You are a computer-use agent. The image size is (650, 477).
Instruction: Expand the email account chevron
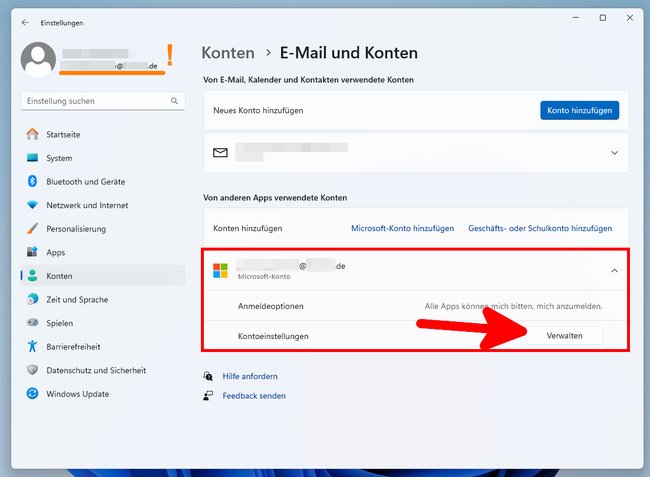(x=614, y=153)
